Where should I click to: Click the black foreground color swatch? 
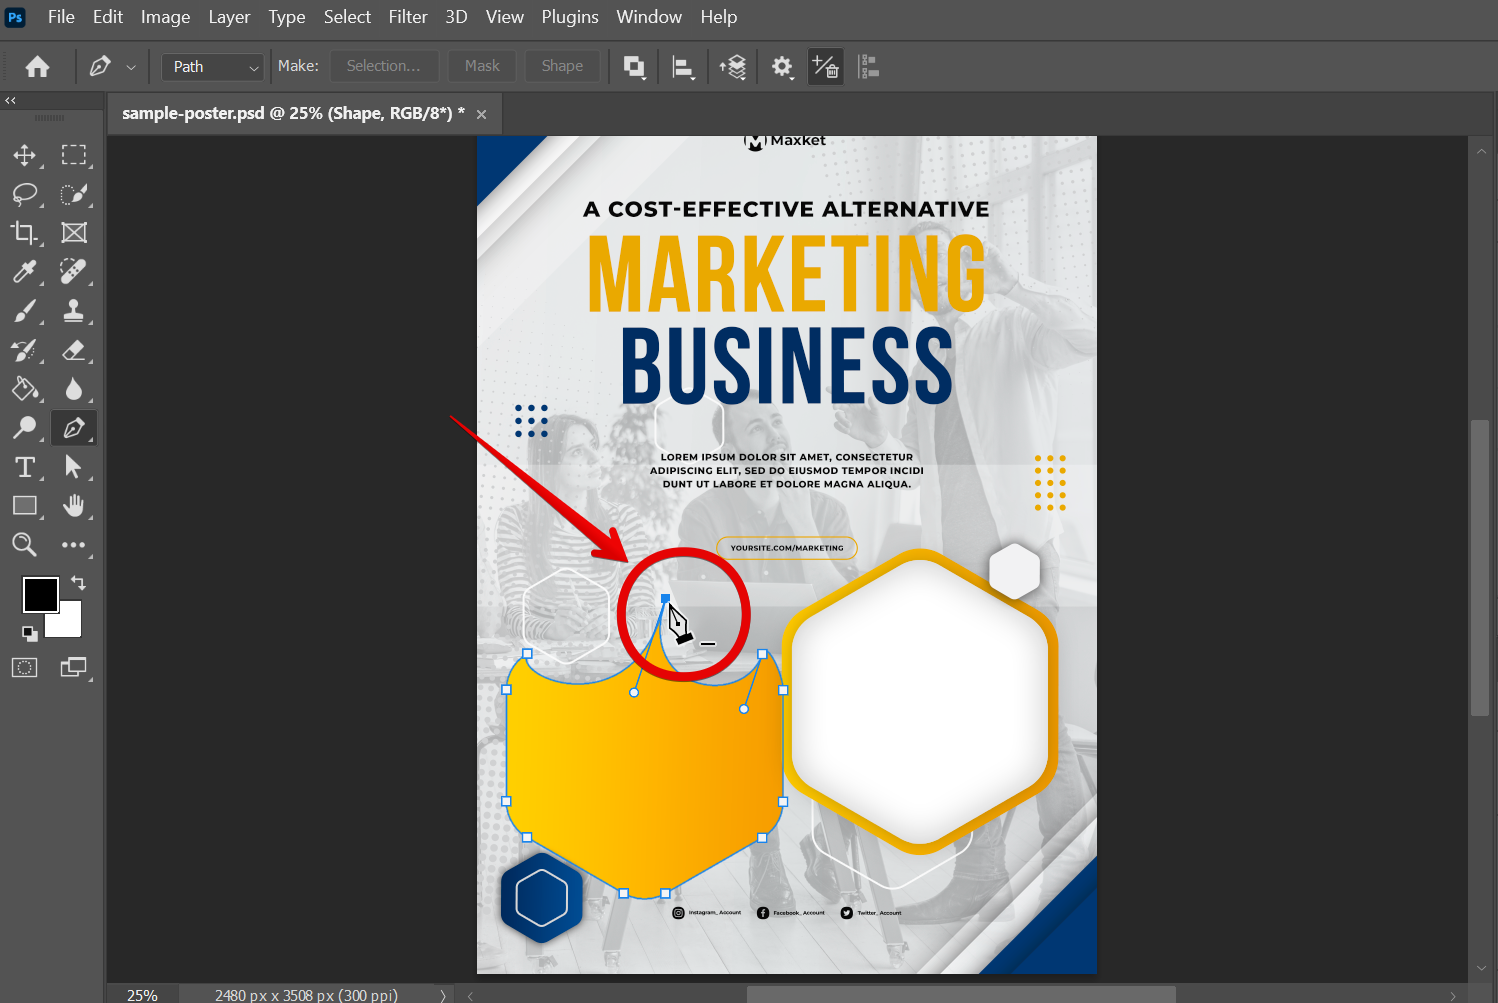(x=39, y=594)
